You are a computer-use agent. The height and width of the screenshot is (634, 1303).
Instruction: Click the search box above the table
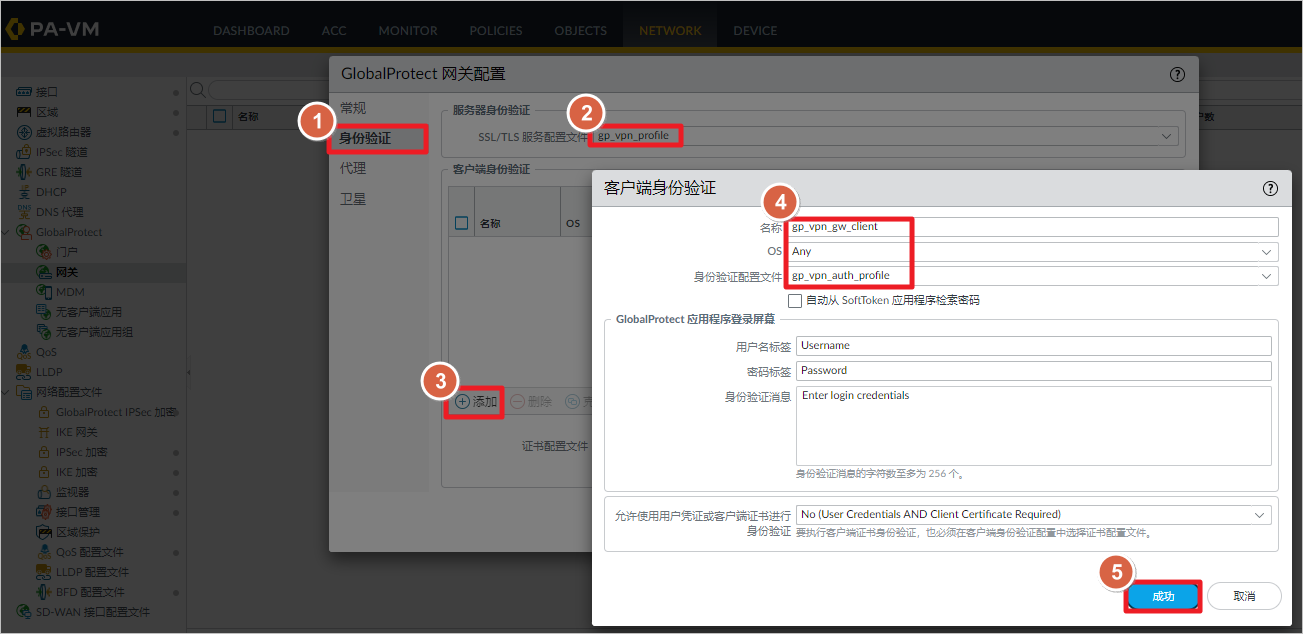(268, 91)
